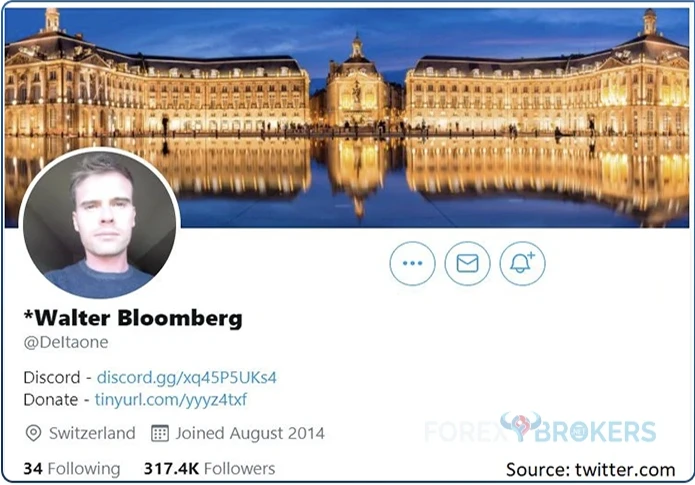Click the Discord label in bio

52,377
